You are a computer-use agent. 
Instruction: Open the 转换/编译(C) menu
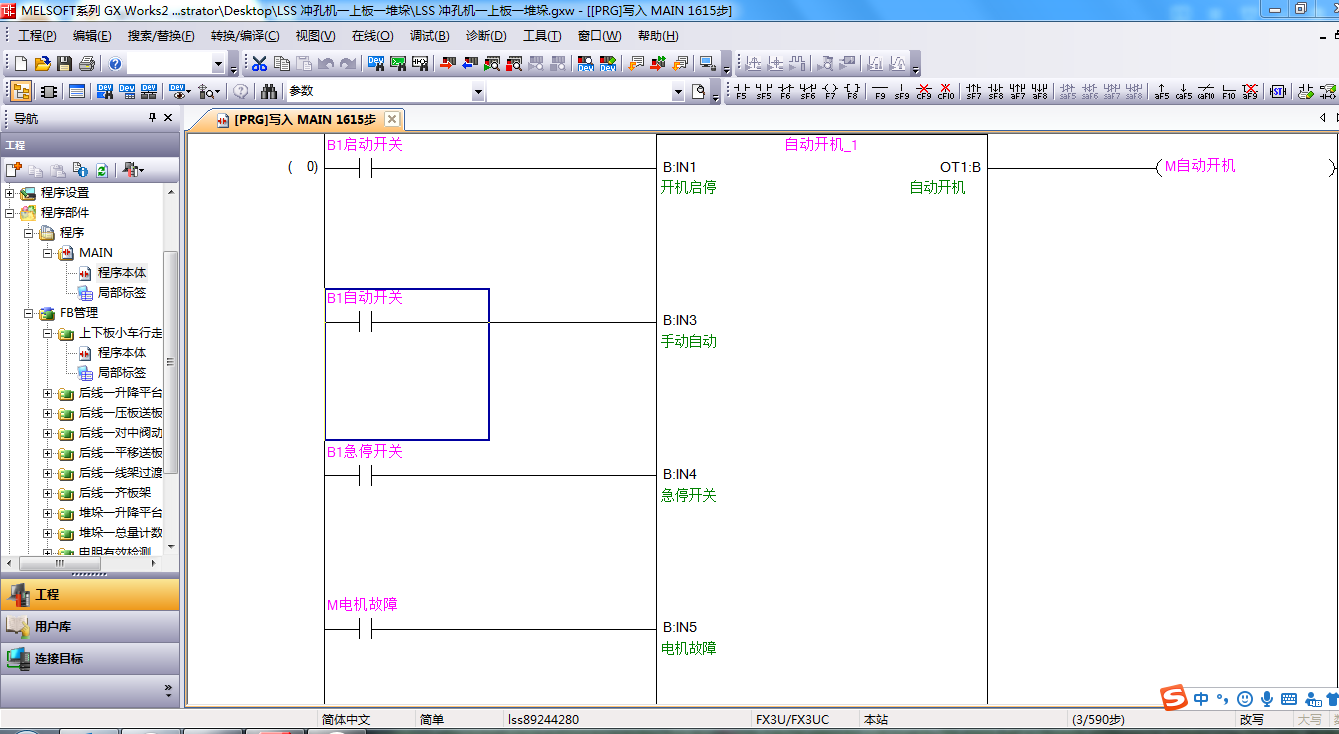[x=244, y=36]
